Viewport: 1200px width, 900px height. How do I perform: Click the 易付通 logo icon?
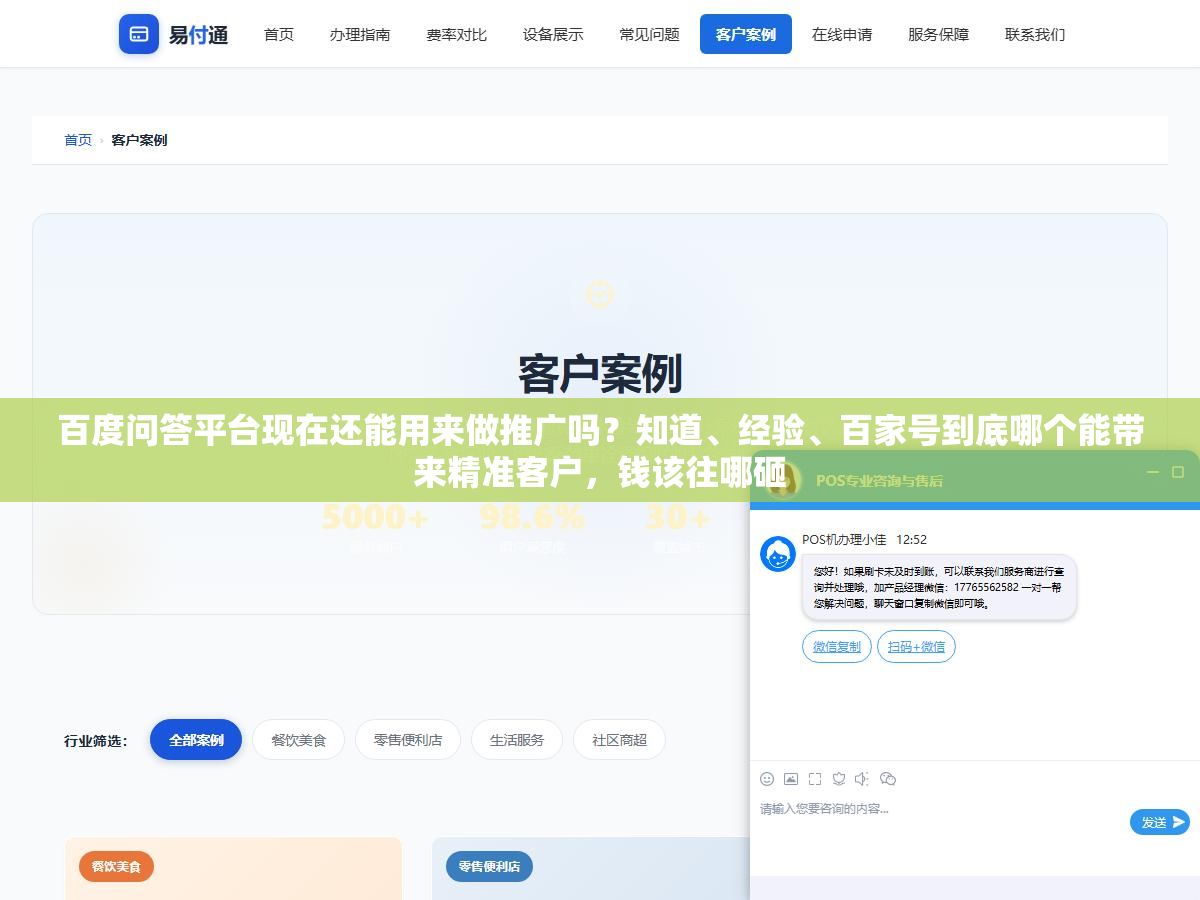139,34
